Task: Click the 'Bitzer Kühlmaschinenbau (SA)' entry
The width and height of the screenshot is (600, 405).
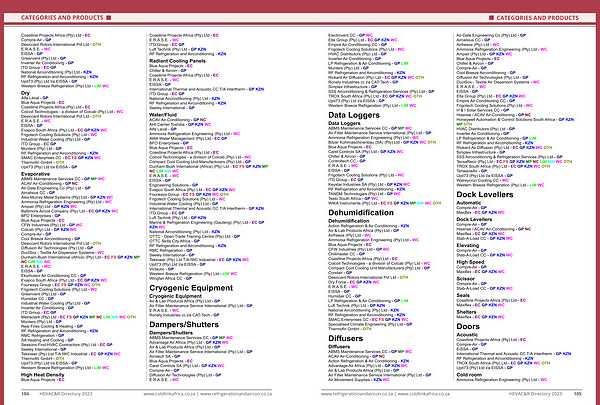Action: pos(382,142)
